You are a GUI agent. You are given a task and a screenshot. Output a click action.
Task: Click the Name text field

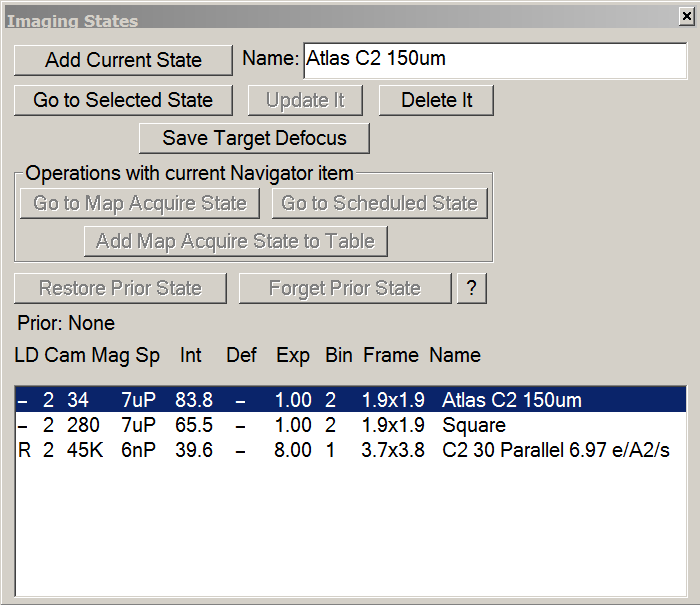[494, 59]
